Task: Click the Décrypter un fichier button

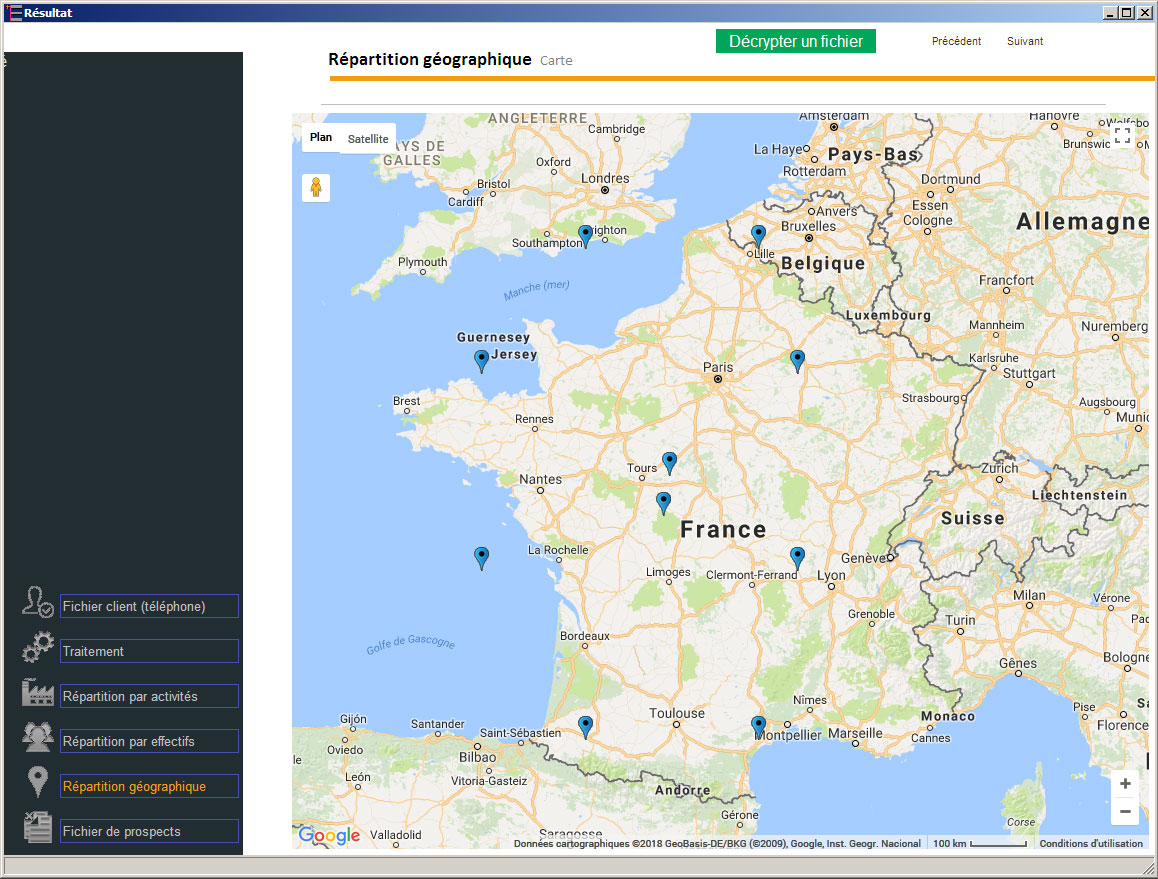Action: coord(795,41)
